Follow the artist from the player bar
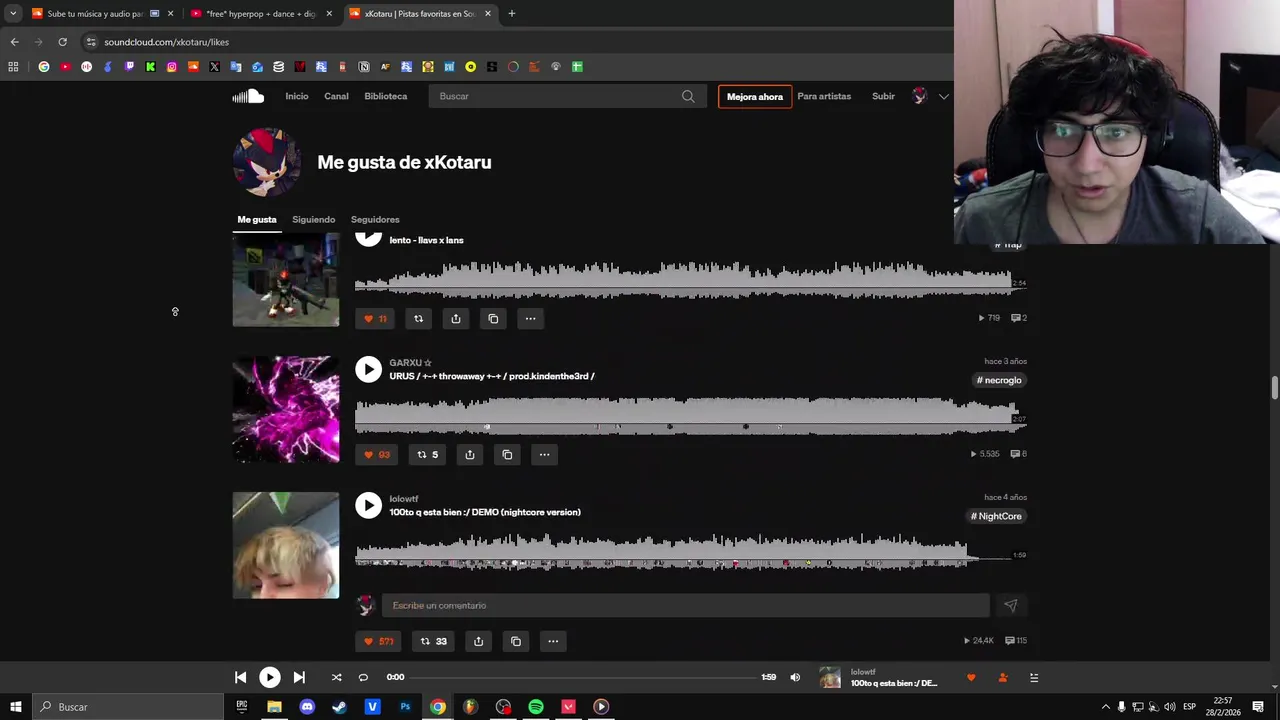This screenshot has height=720, width=1280. tap(1003, 677)
